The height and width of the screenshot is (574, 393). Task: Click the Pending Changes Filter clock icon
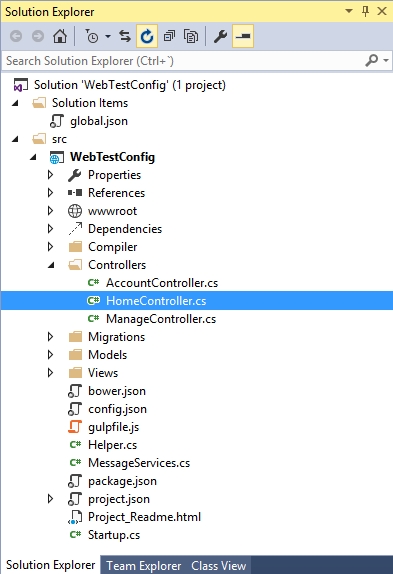pyautogui.click(x=91, y=36)
